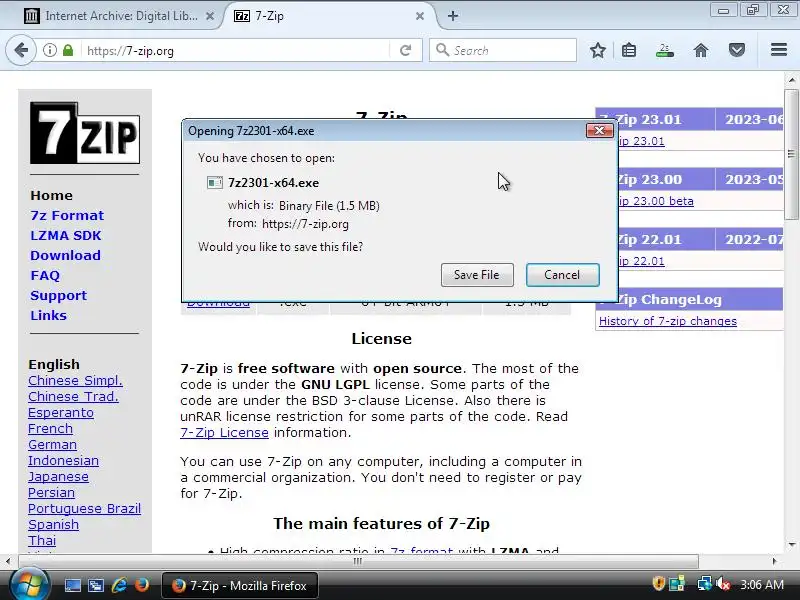Cancel the file download dialog
800x600 pixels.
pos(562,275)
